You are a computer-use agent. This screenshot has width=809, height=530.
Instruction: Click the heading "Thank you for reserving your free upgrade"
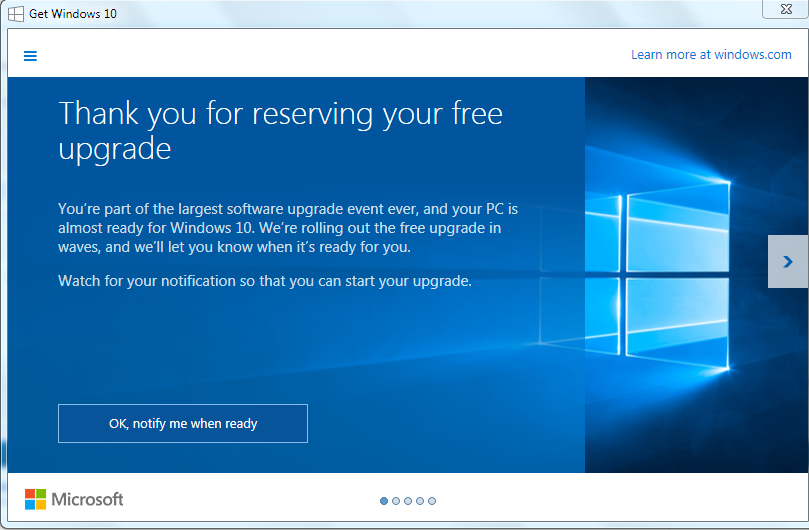pyautogui.click(x=280, y=131)
